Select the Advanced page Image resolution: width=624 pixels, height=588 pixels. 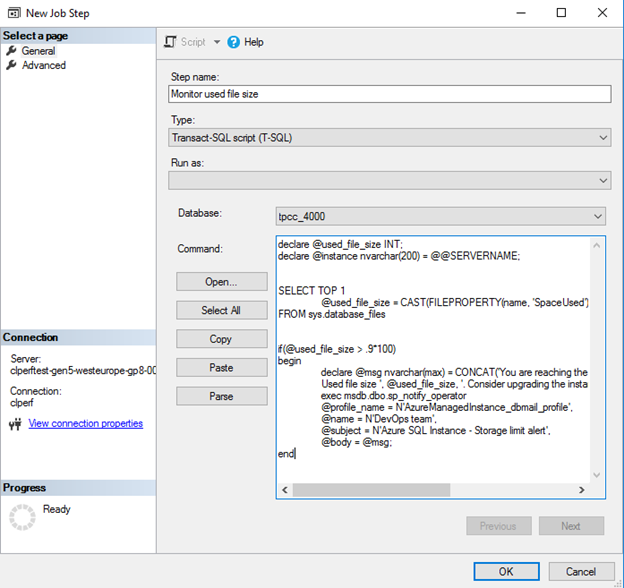[x=44, y=65]
